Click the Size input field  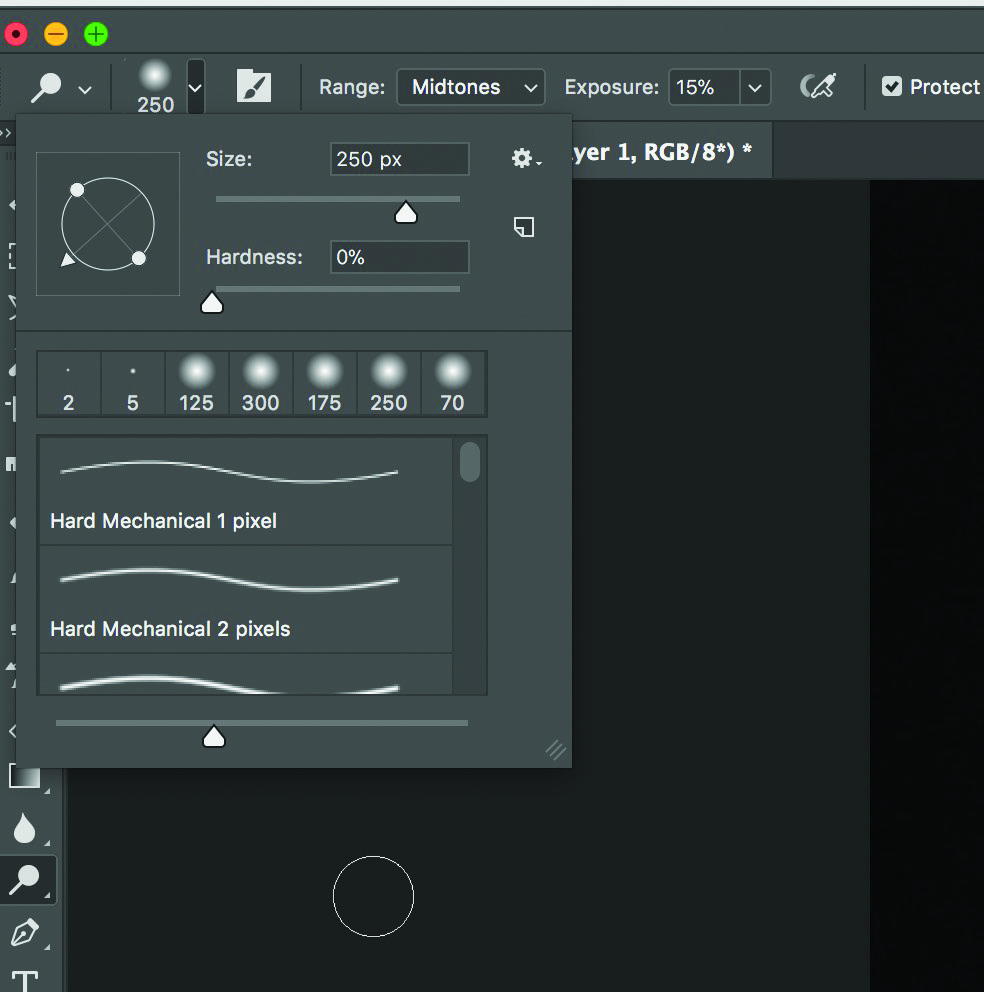pyautogui.click(x=399, y=159)
